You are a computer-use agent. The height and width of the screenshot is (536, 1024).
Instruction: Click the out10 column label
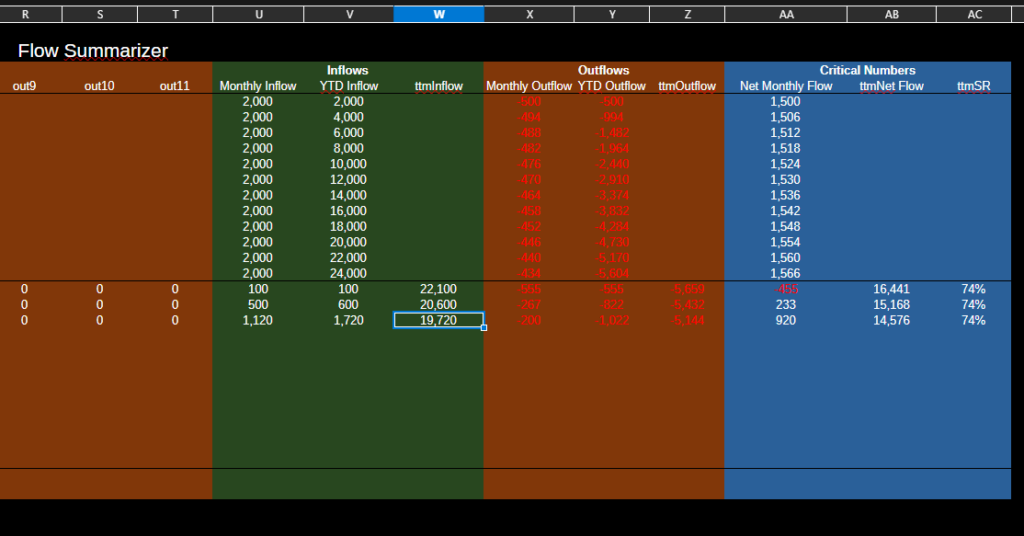[x=99, y=86]
